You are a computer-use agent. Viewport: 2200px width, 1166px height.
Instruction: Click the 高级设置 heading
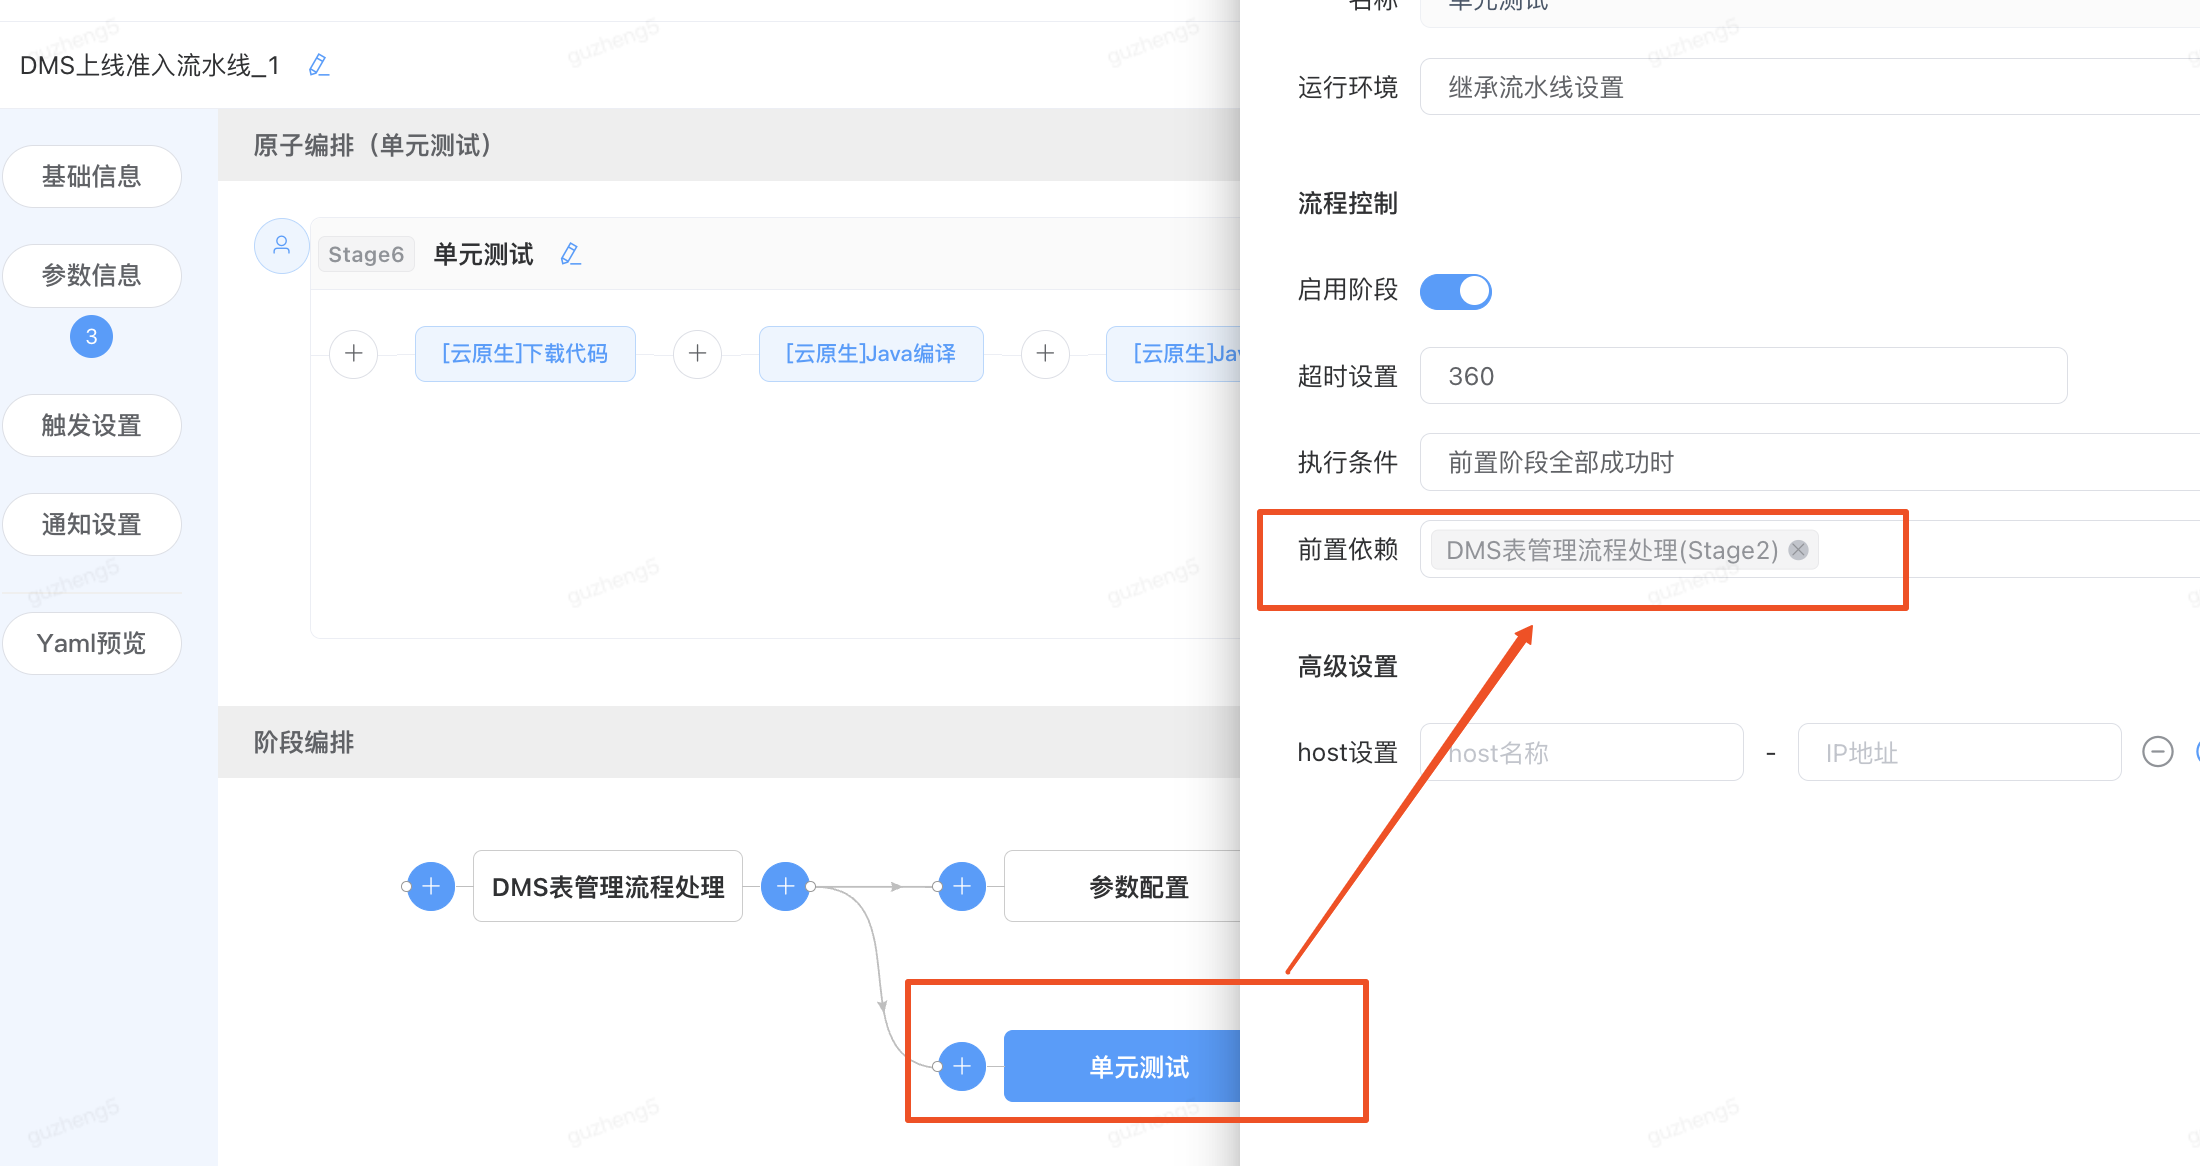click(x=1348, y=667)
